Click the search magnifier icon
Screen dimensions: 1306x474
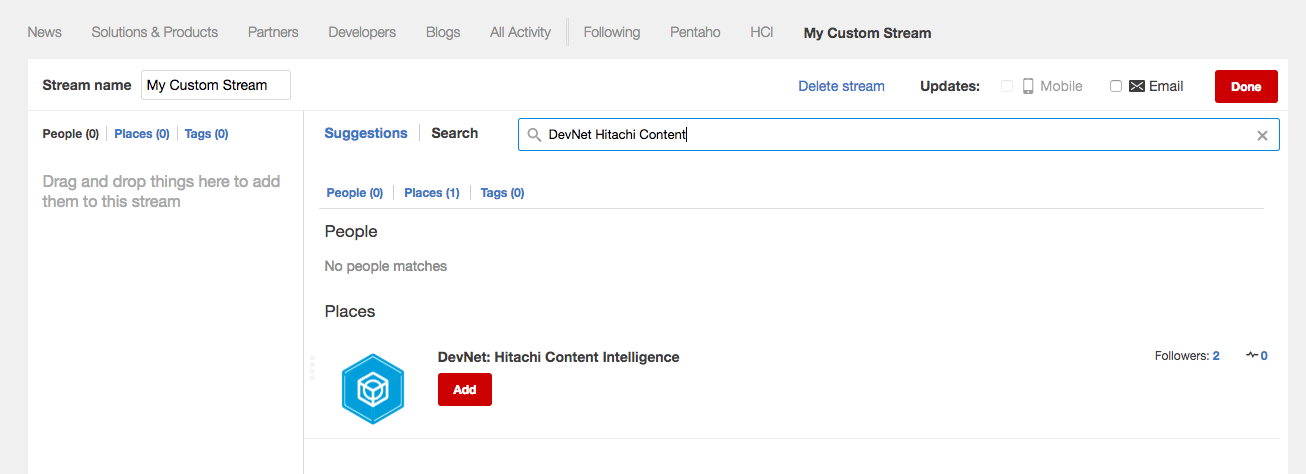click(534, 135)
